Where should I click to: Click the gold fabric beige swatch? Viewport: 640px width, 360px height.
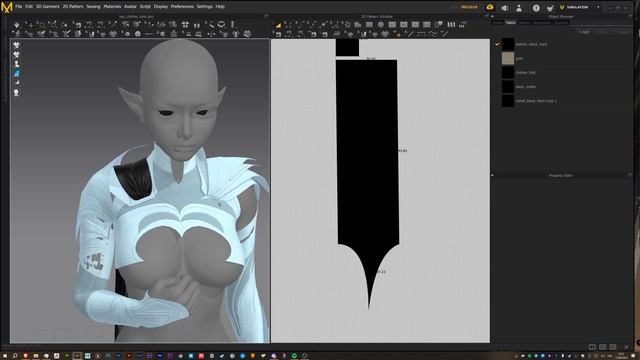tap(508, 58)
